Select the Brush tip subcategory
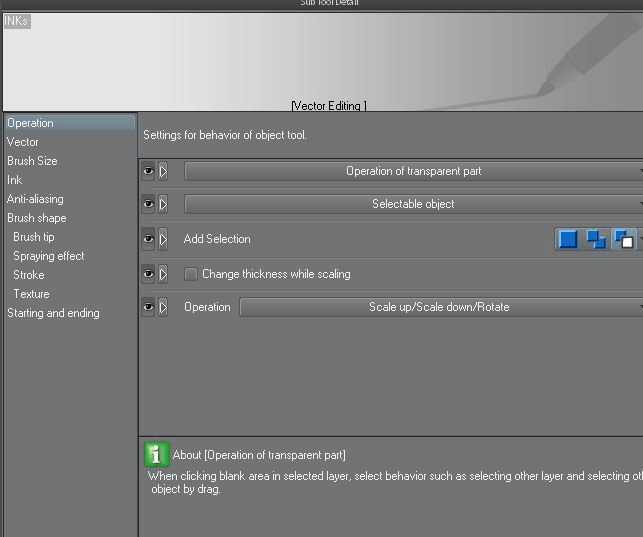Screen dimensions: 643x537 34,237
